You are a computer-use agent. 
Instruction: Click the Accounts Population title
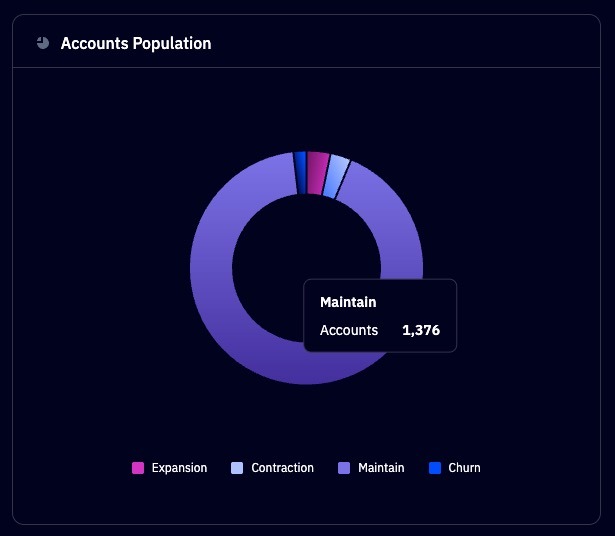(136, 43)
